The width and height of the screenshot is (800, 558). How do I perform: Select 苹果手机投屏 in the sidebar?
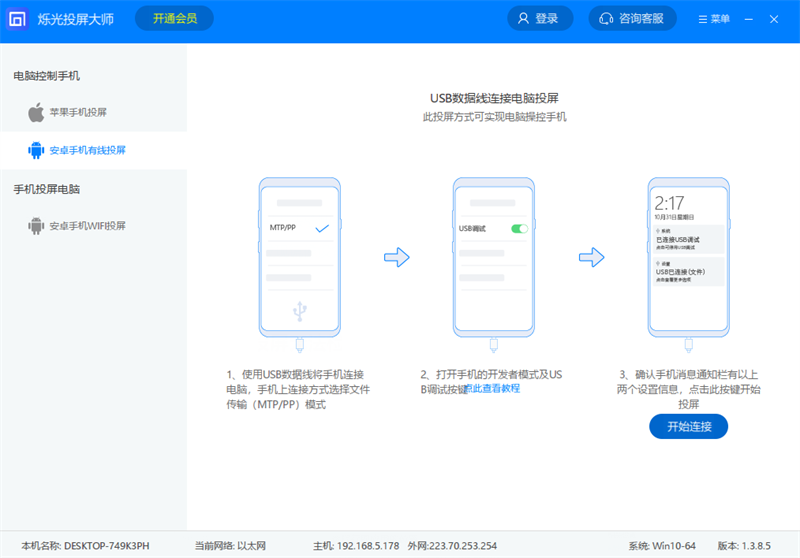(94, 112)
